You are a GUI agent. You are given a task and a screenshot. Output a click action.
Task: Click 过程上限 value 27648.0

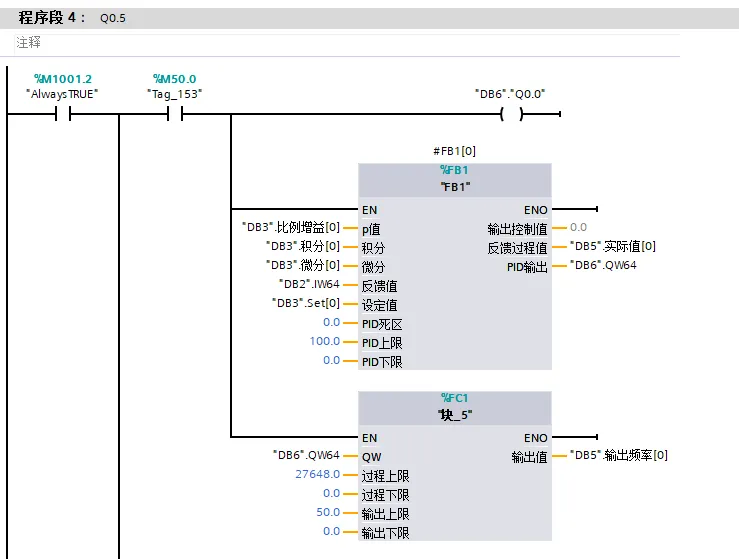pyautogui.click(x=318, y=474)
